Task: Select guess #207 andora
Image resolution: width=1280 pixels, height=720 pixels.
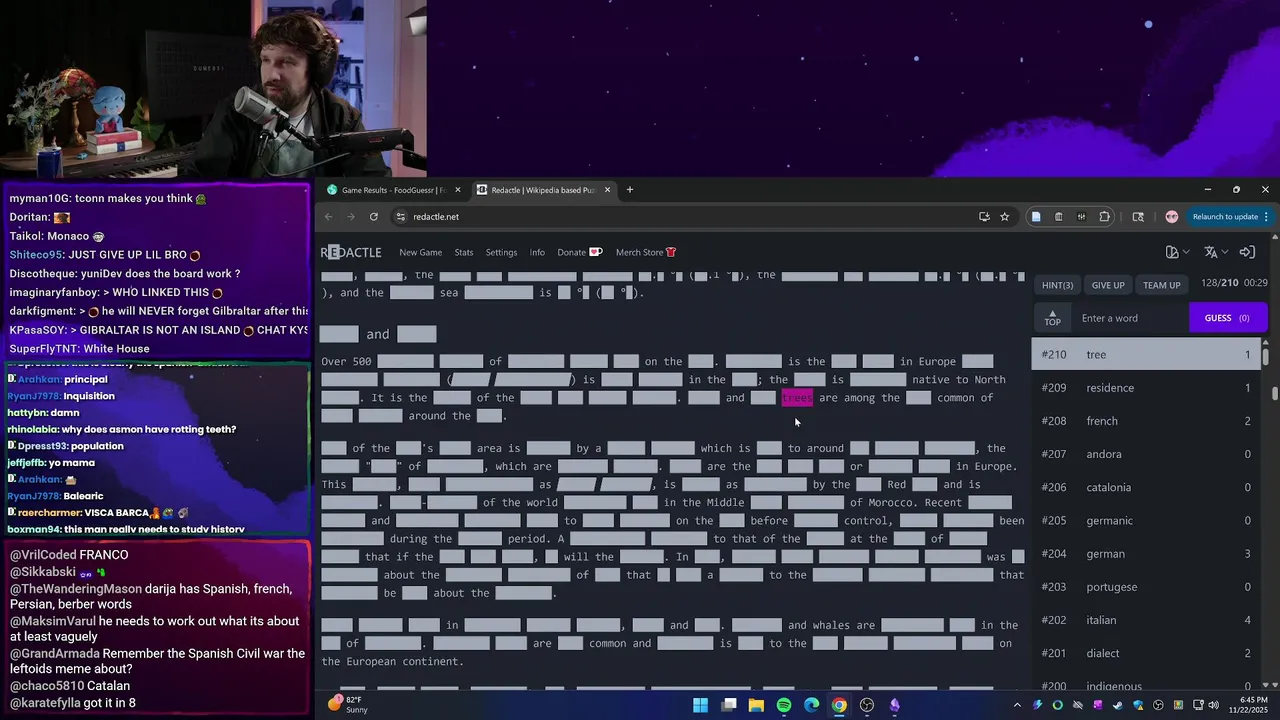Action: (1146, 454)
